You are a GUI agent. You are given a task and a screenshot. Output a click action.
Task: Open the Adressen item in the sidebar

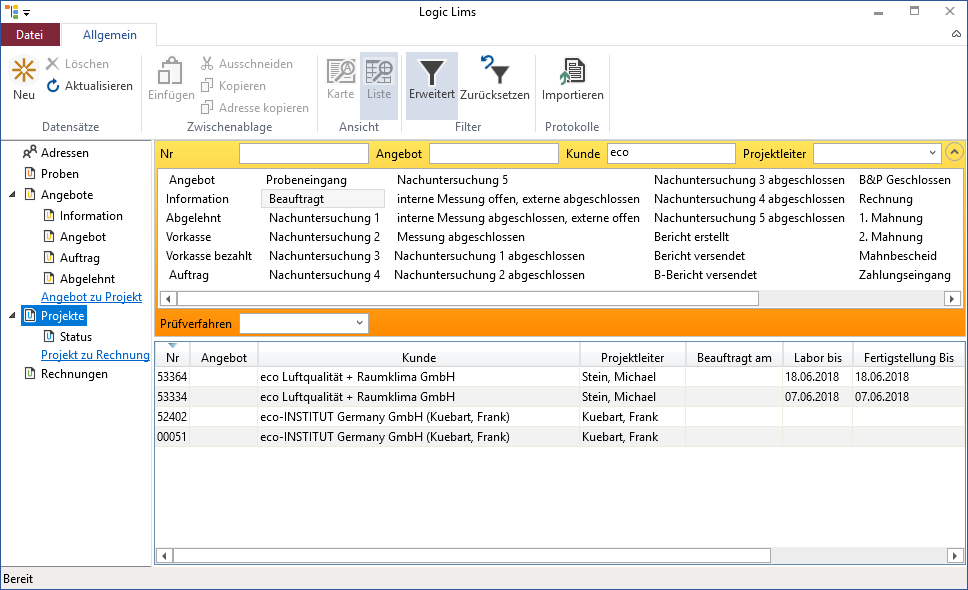coord(64,153)
